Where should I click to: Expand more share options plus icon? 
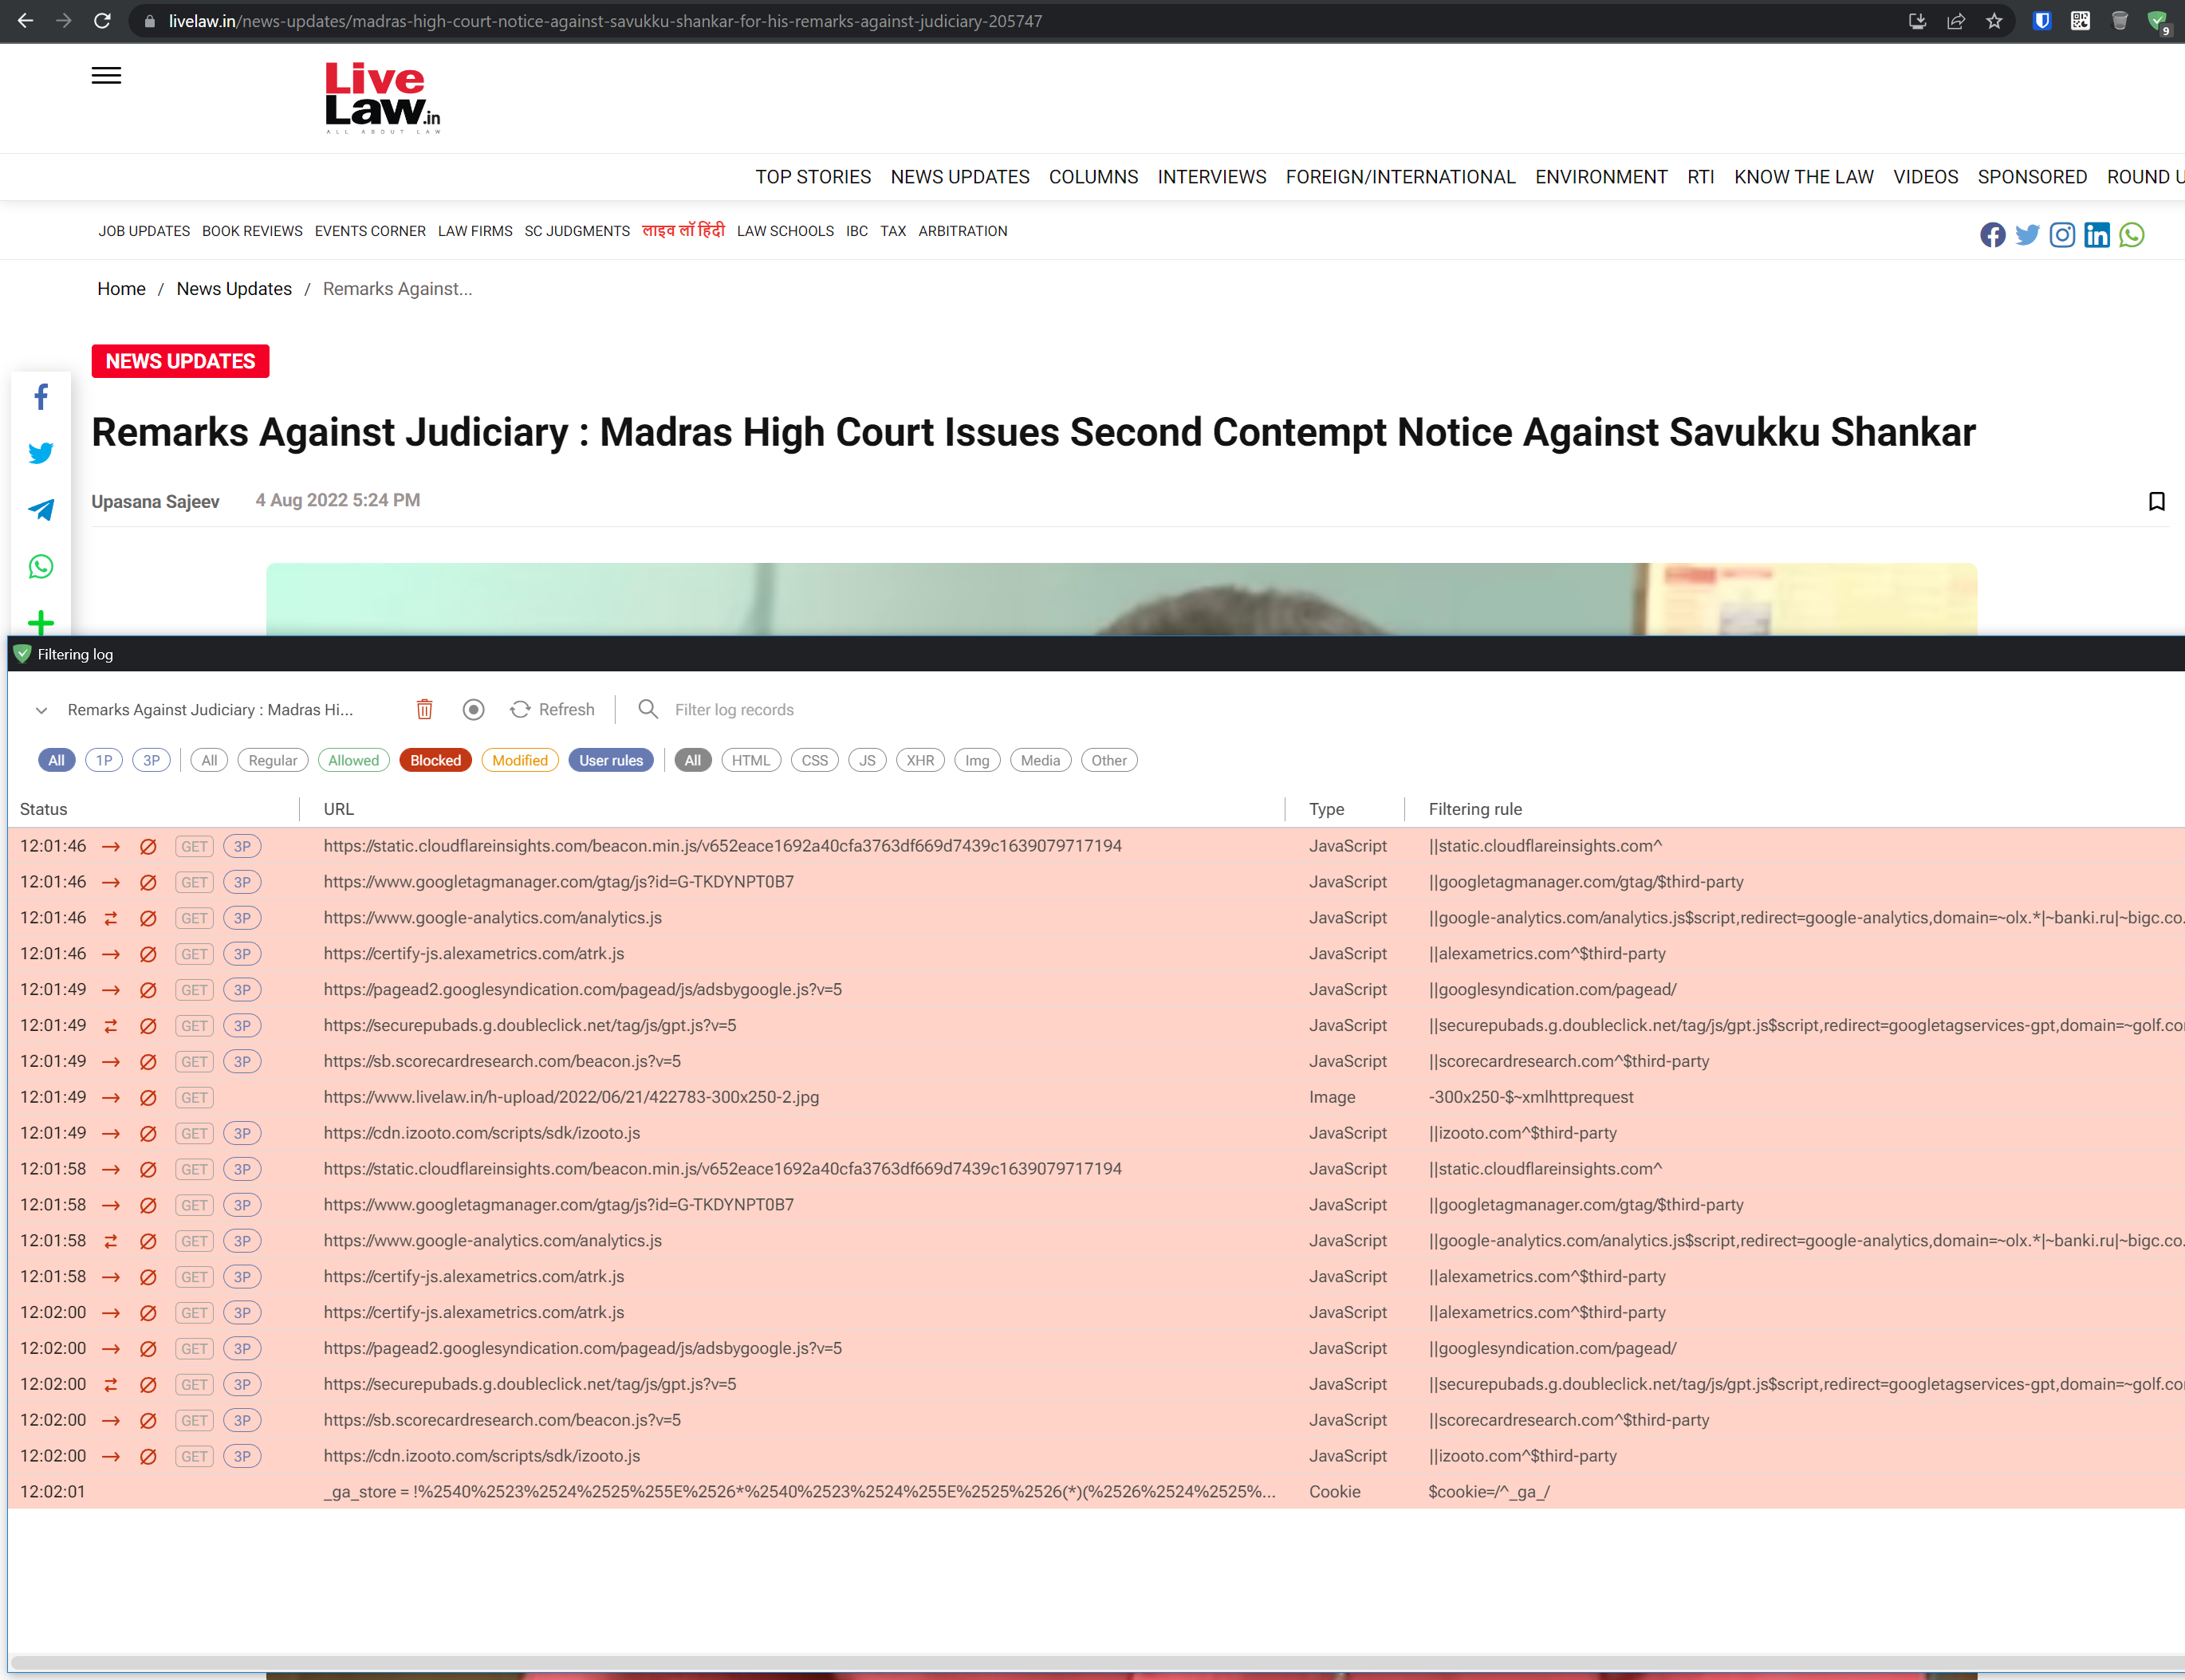point(41,623)
